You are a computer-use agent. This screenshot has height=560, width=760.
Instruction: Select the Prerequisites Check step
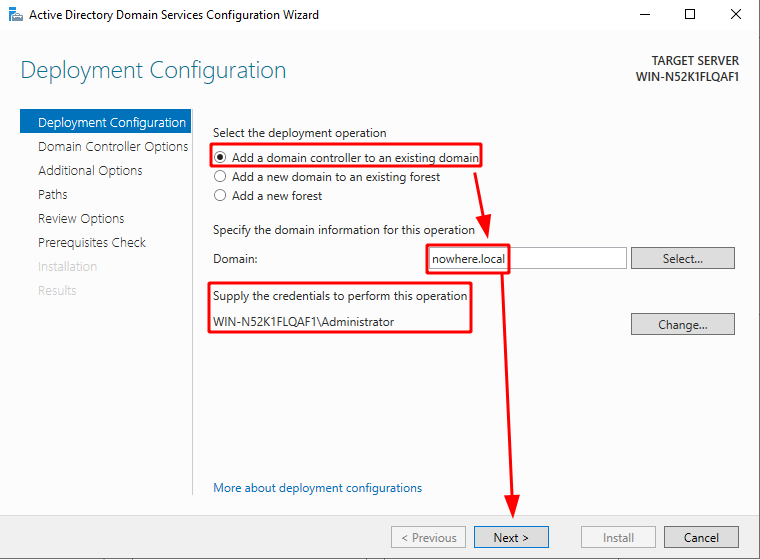[92, 242]
